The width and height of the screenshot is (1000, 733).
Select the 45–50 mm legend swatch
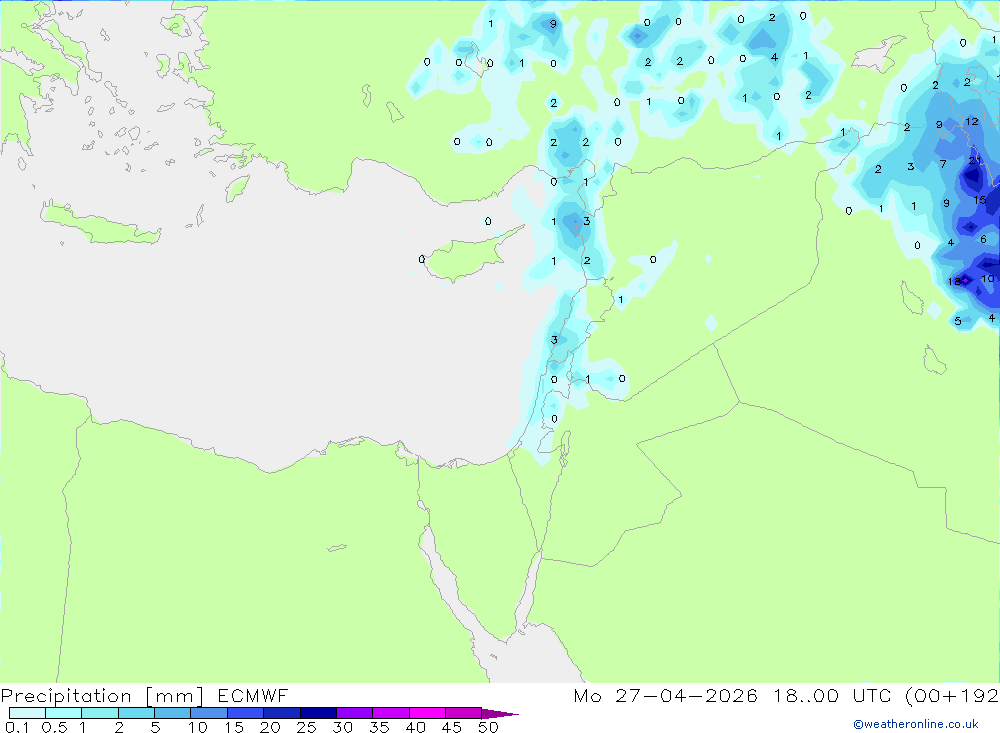pos(464,713)
